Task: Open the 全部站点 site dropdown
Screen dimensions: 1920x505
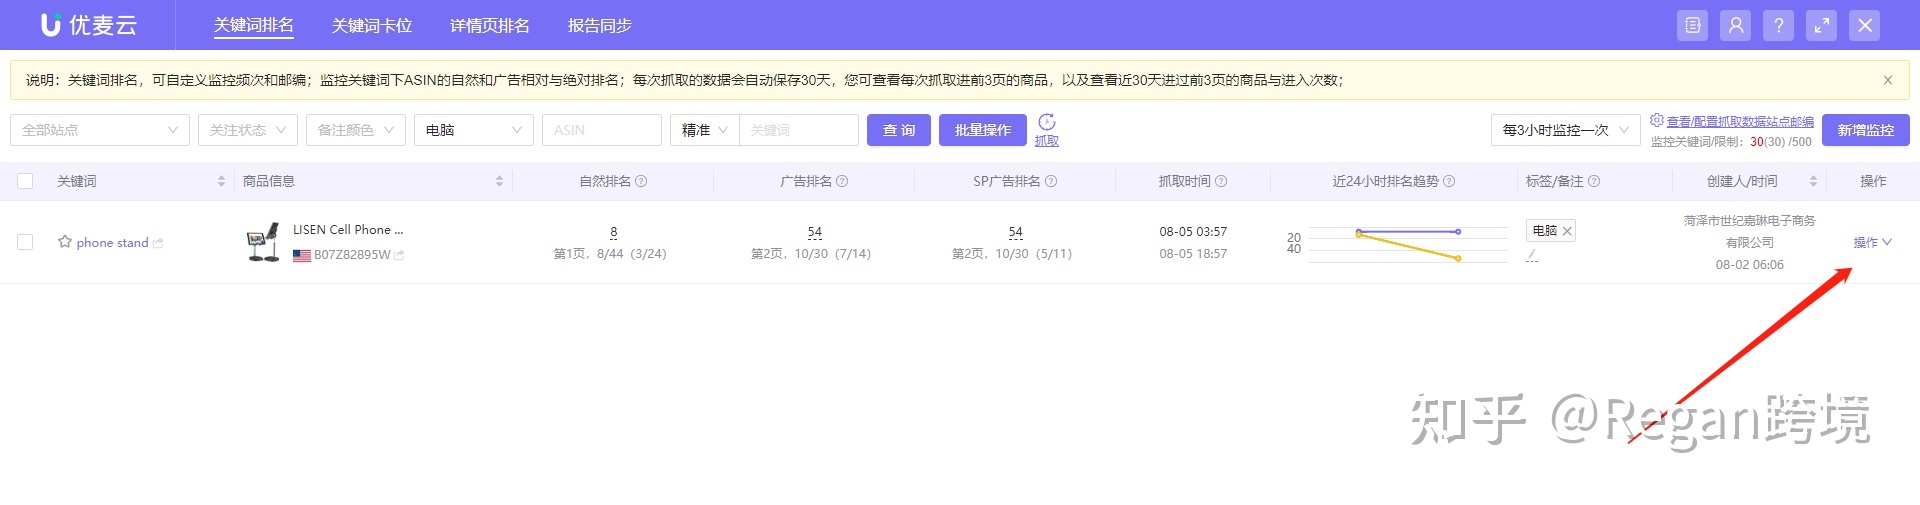Action: click(99, 130)
